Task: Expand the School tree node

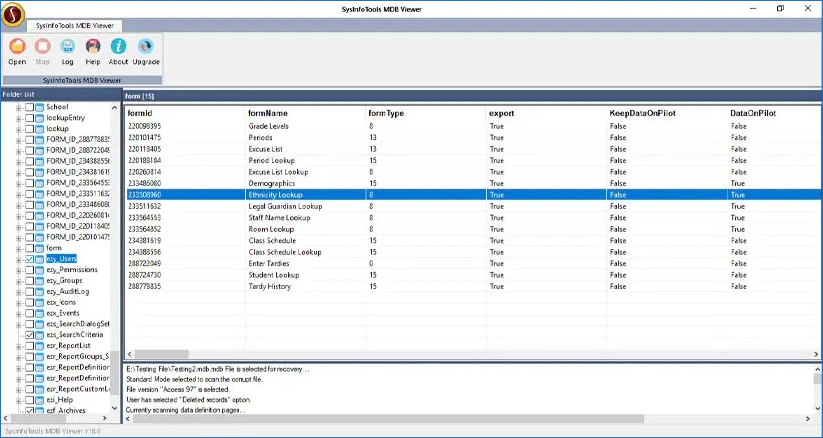Action: [19, 107]
